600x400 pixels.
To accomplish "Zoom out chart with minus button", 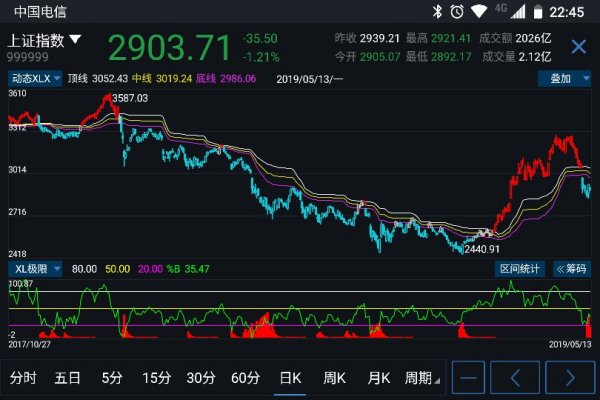I will point(468,377).
